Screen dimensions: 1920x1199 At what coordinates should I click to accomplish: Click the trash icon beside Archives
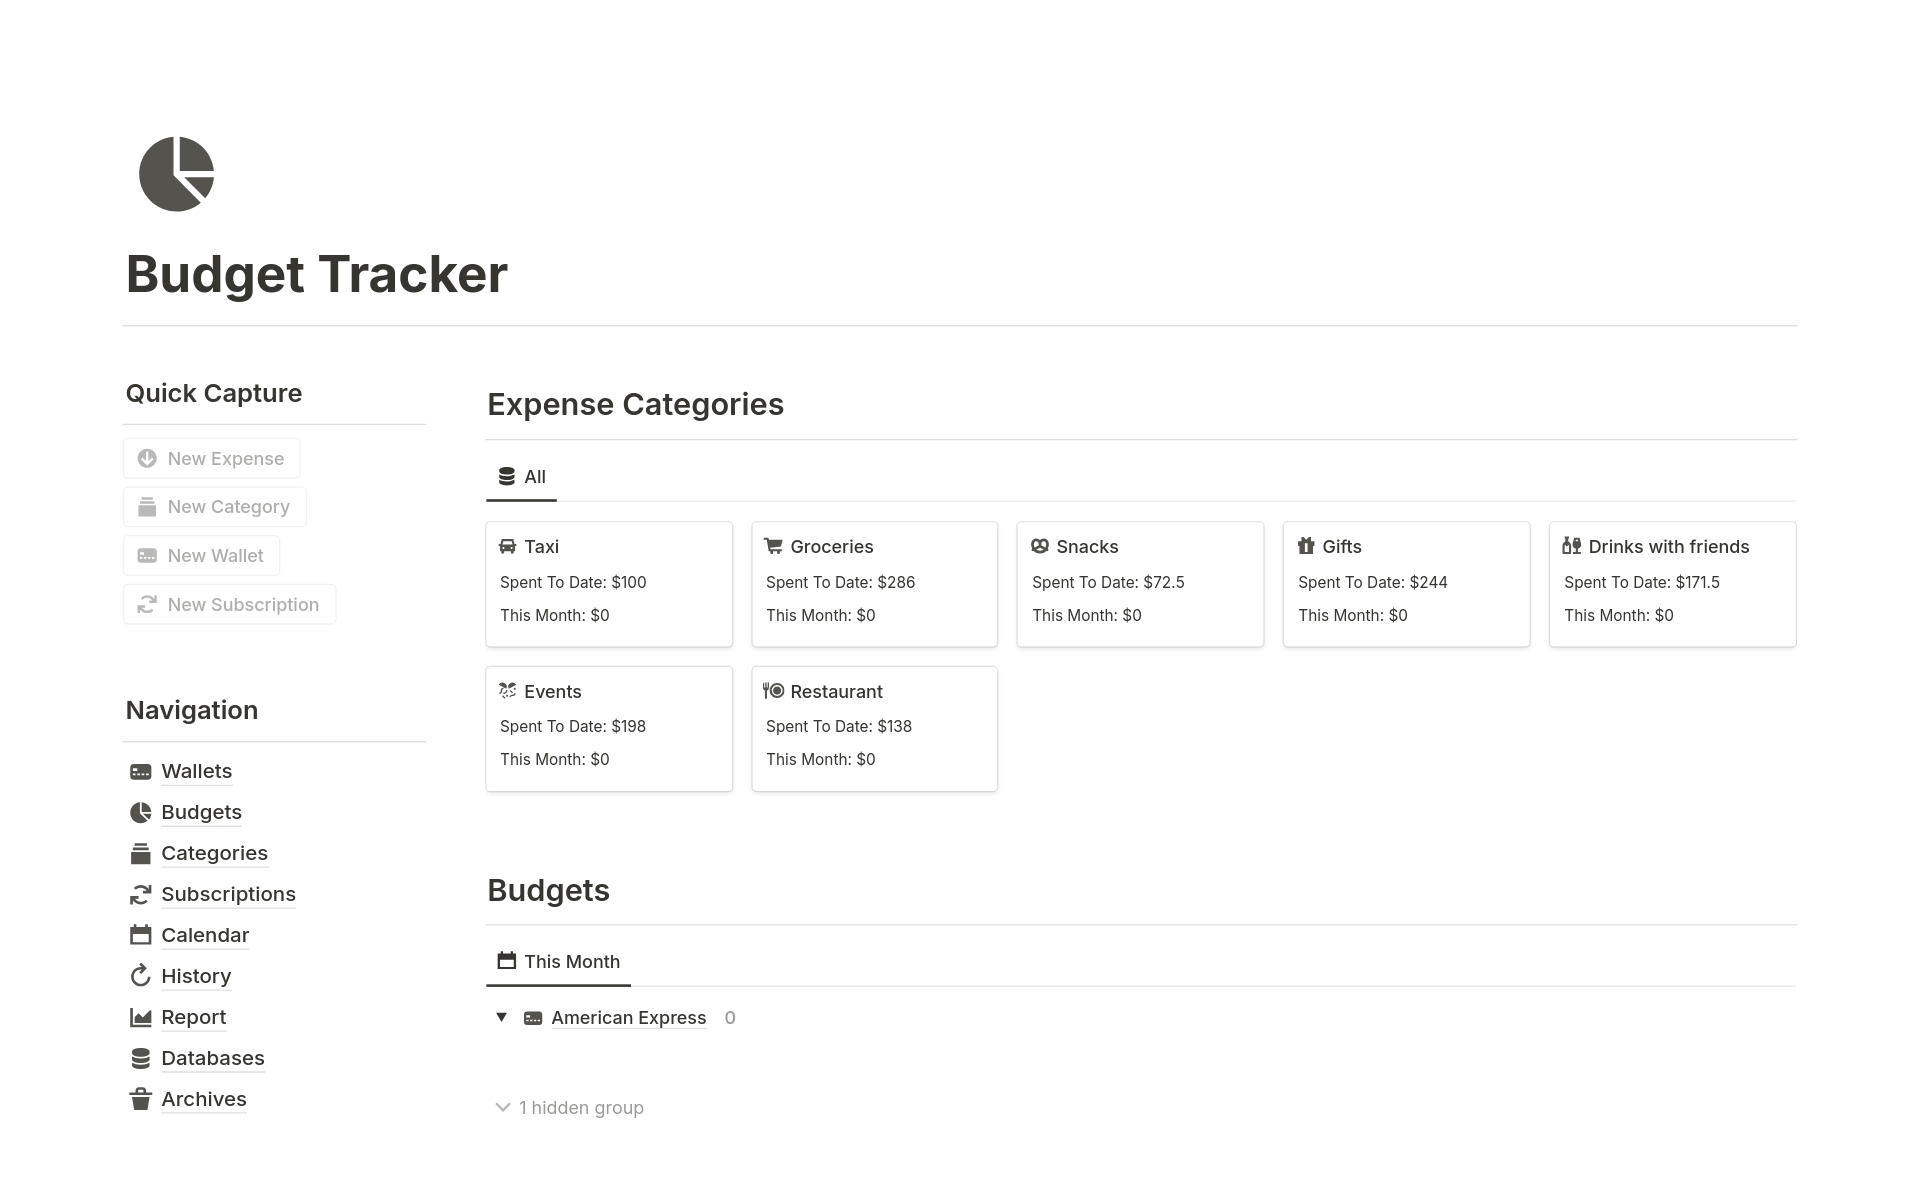point(141,1100)
